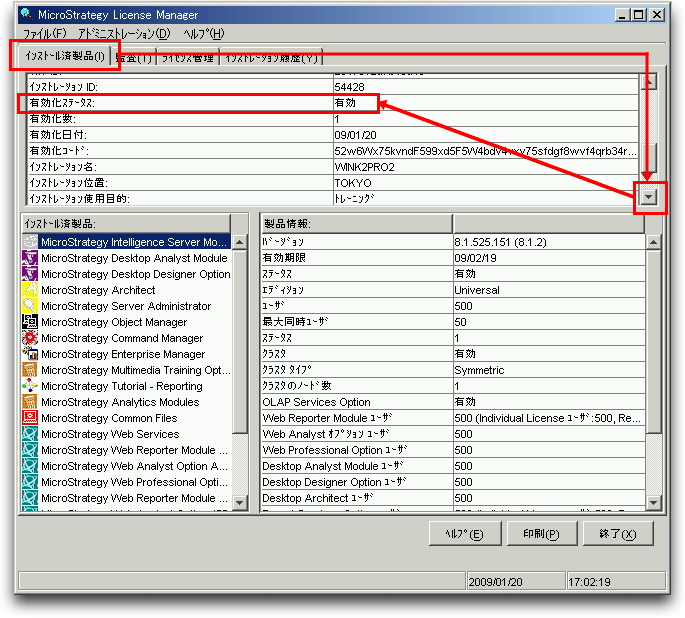This screenshot has width=685, height=618.
Task: Switch to the インストール済製品(I) tab
Action: pos(65,56)
